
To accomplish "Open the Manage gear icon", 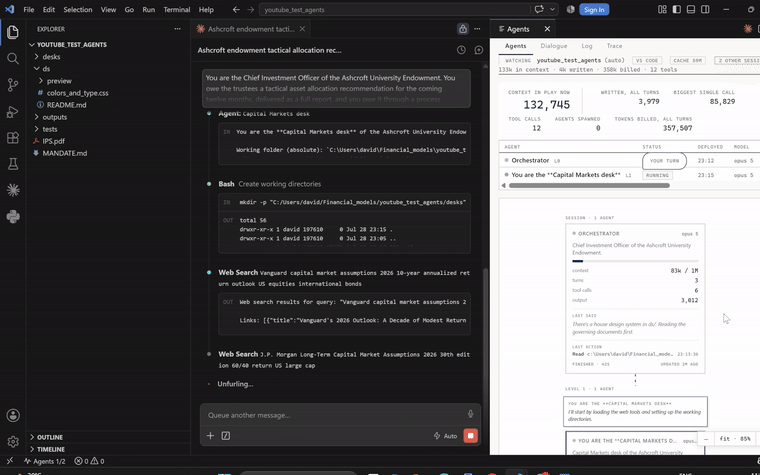I will (13, 442).
